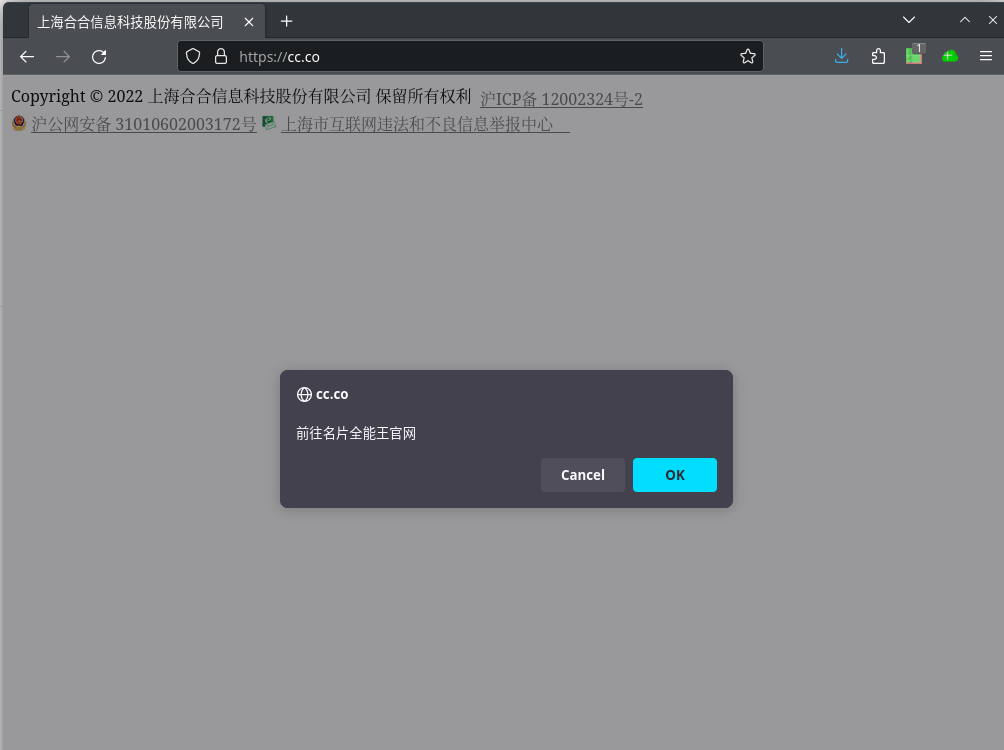Screen dimensions: 1004x750
Task: Open the 沪公网安备 31010602003172号 link
Action: (x=143, y=125)
